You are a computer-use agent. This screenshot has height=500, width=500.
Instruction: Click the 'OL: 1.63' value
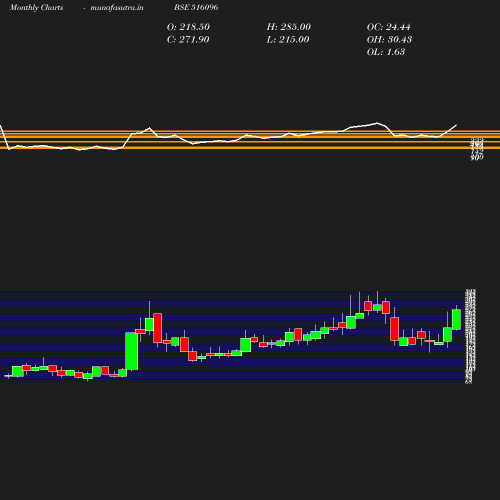pos(386,52)
